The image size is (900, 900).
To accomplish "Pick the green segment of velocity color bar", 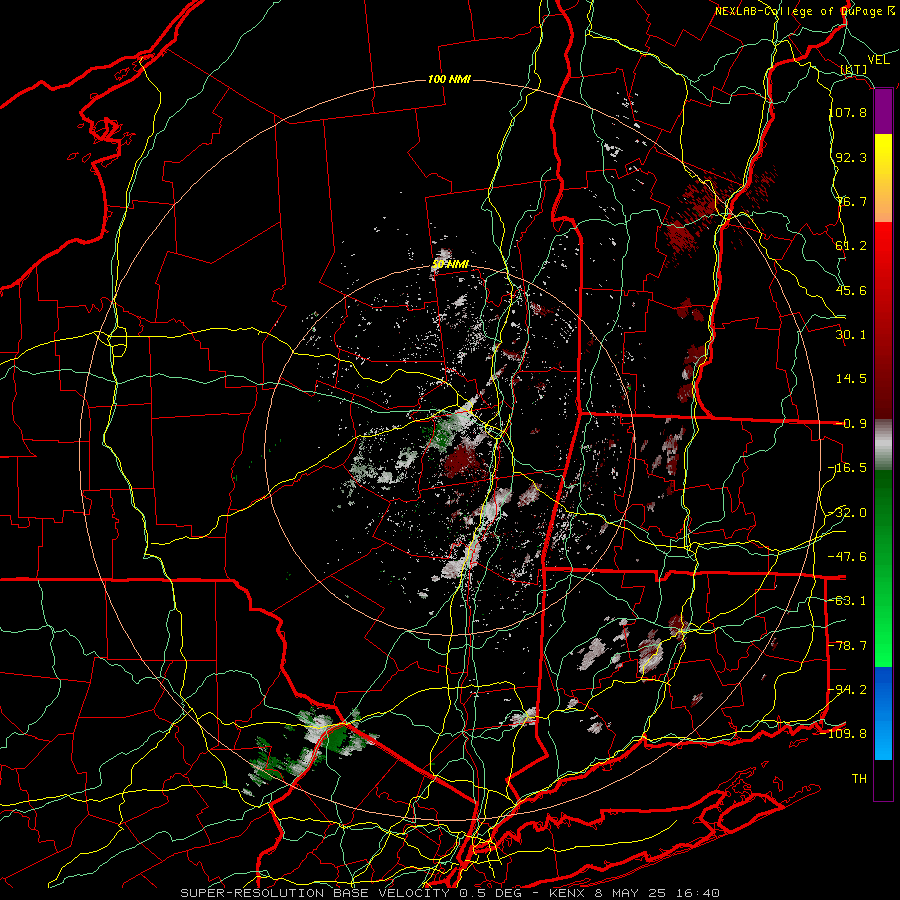I will pos(883,568).
